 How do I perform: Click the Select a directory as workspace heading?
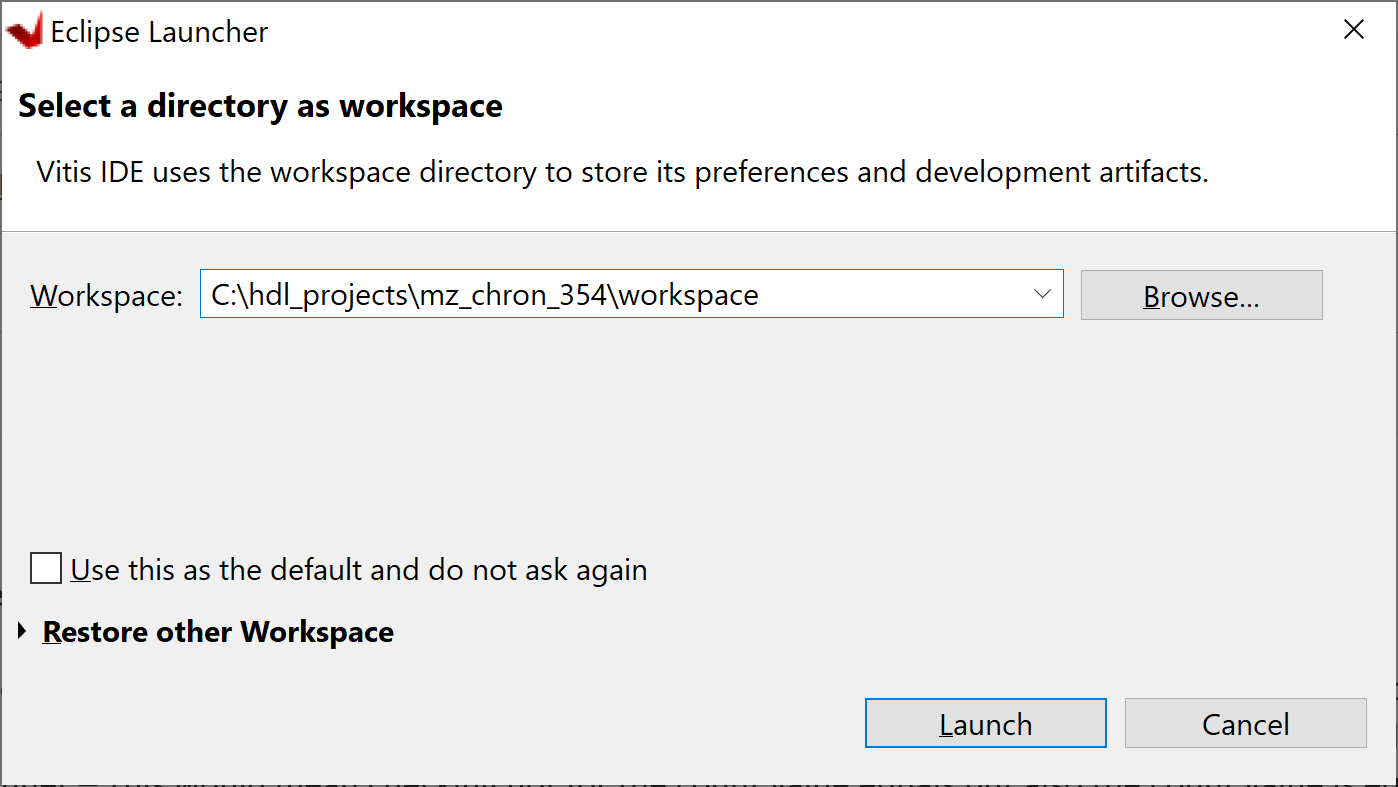coord(260,105)
